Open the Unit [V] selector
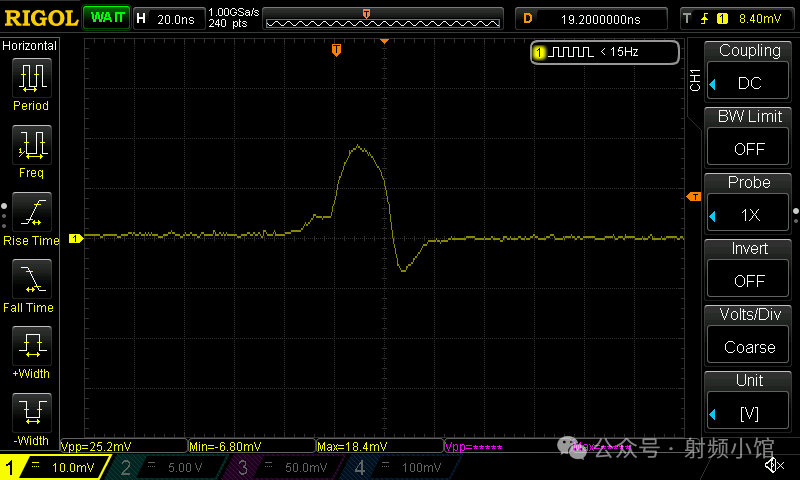The image size is (800, 480). (x=749, y=413)
